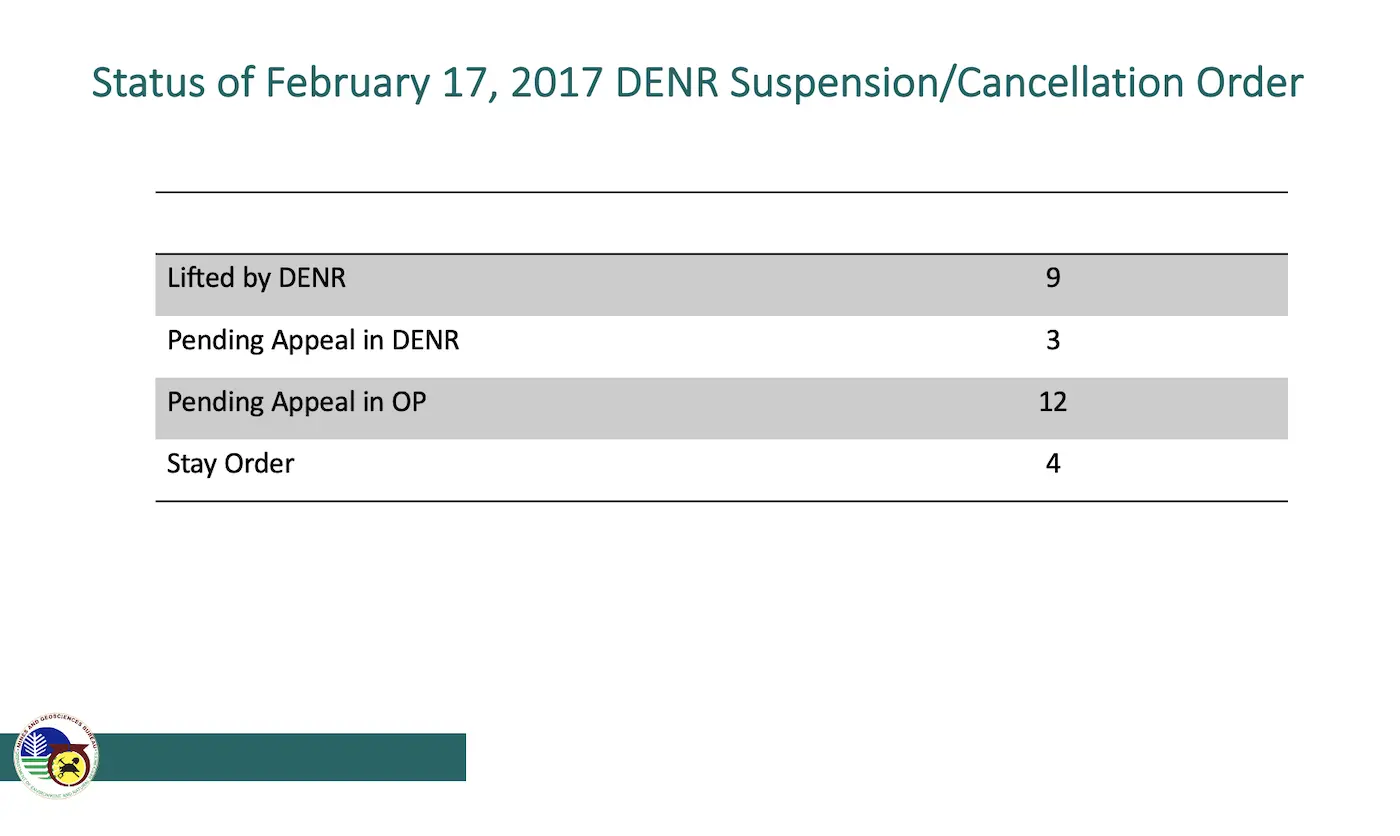Click the gray shaded area of the Lifted by DENR row
1400x836 pixels.
point(721,285)
